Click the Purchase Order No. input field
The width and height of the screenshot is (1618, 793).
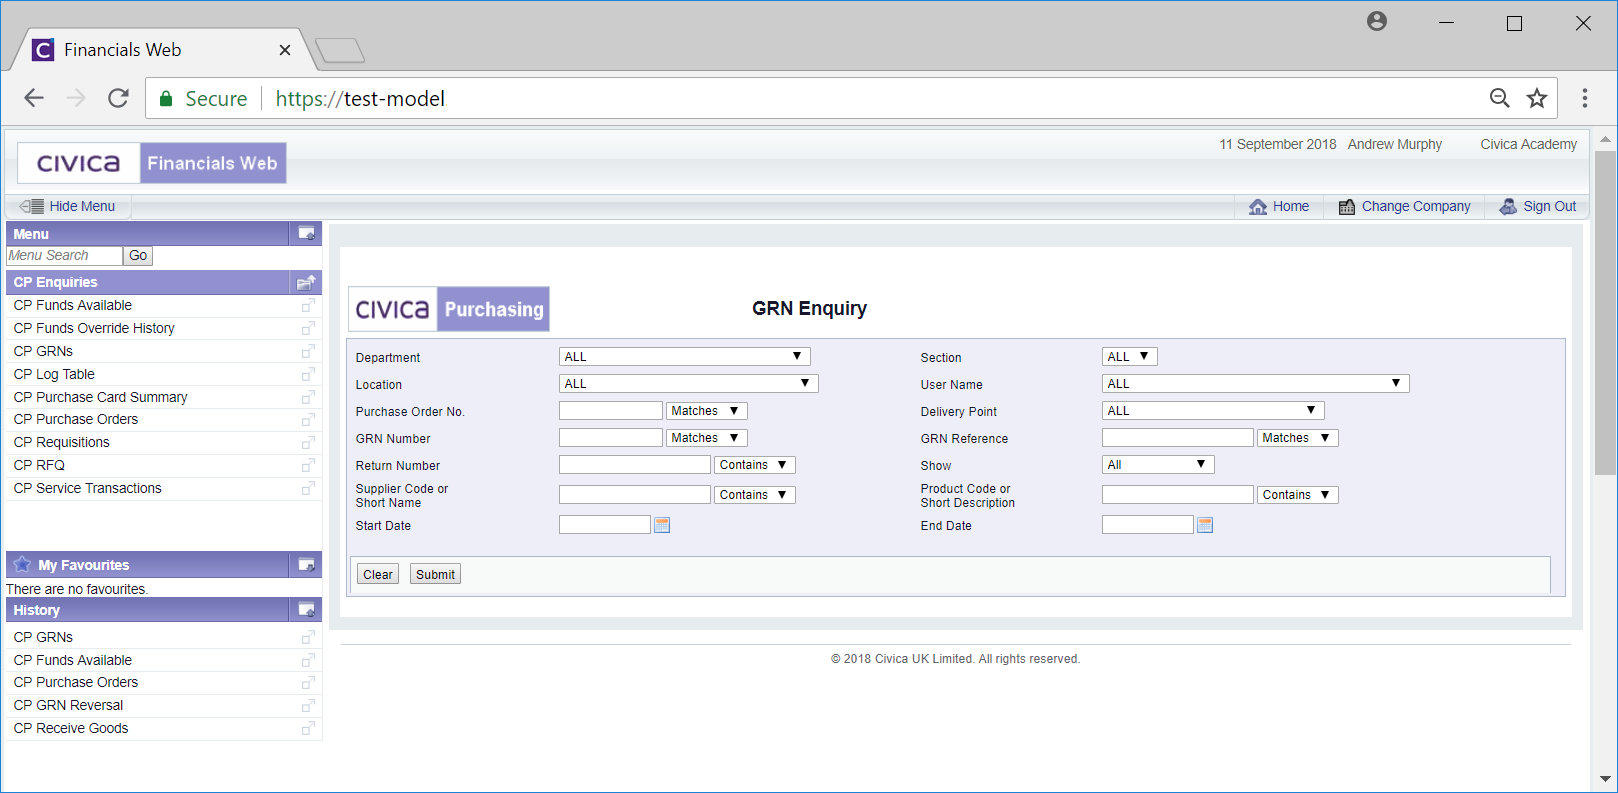(x=611, y=411)
